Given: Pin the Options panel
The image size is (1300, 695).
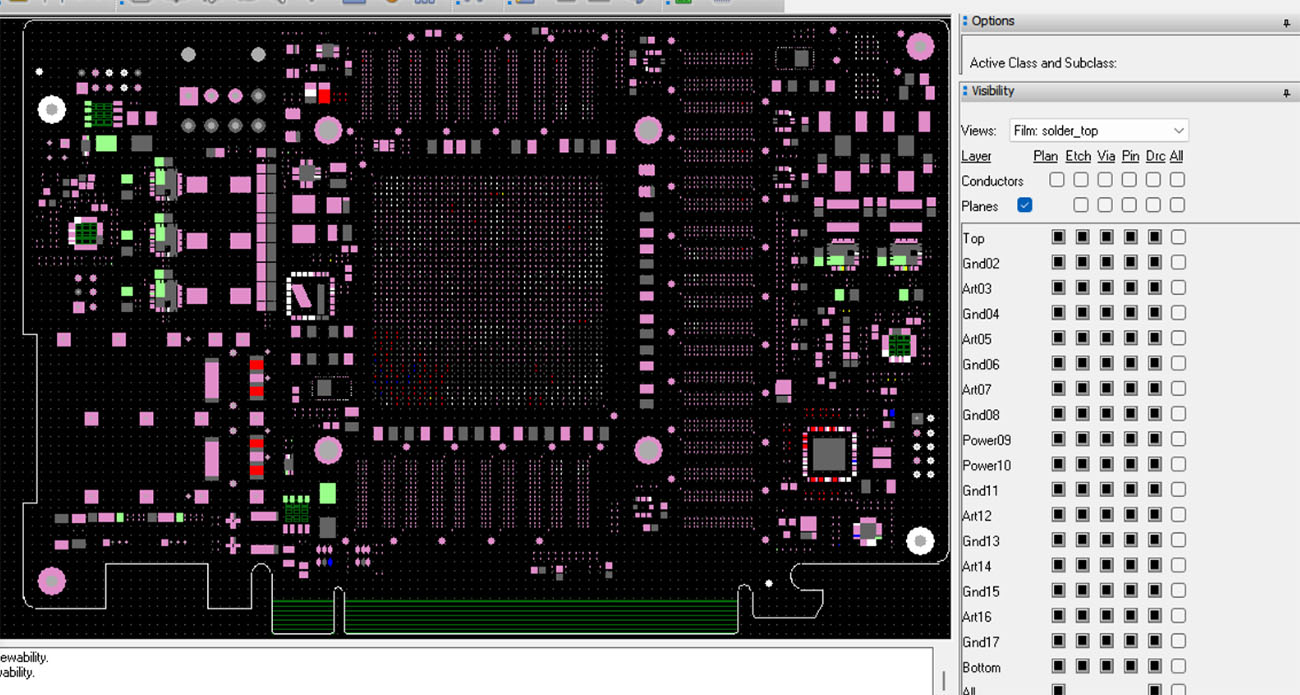Looking at the screenshot, I should point(1286,22).
